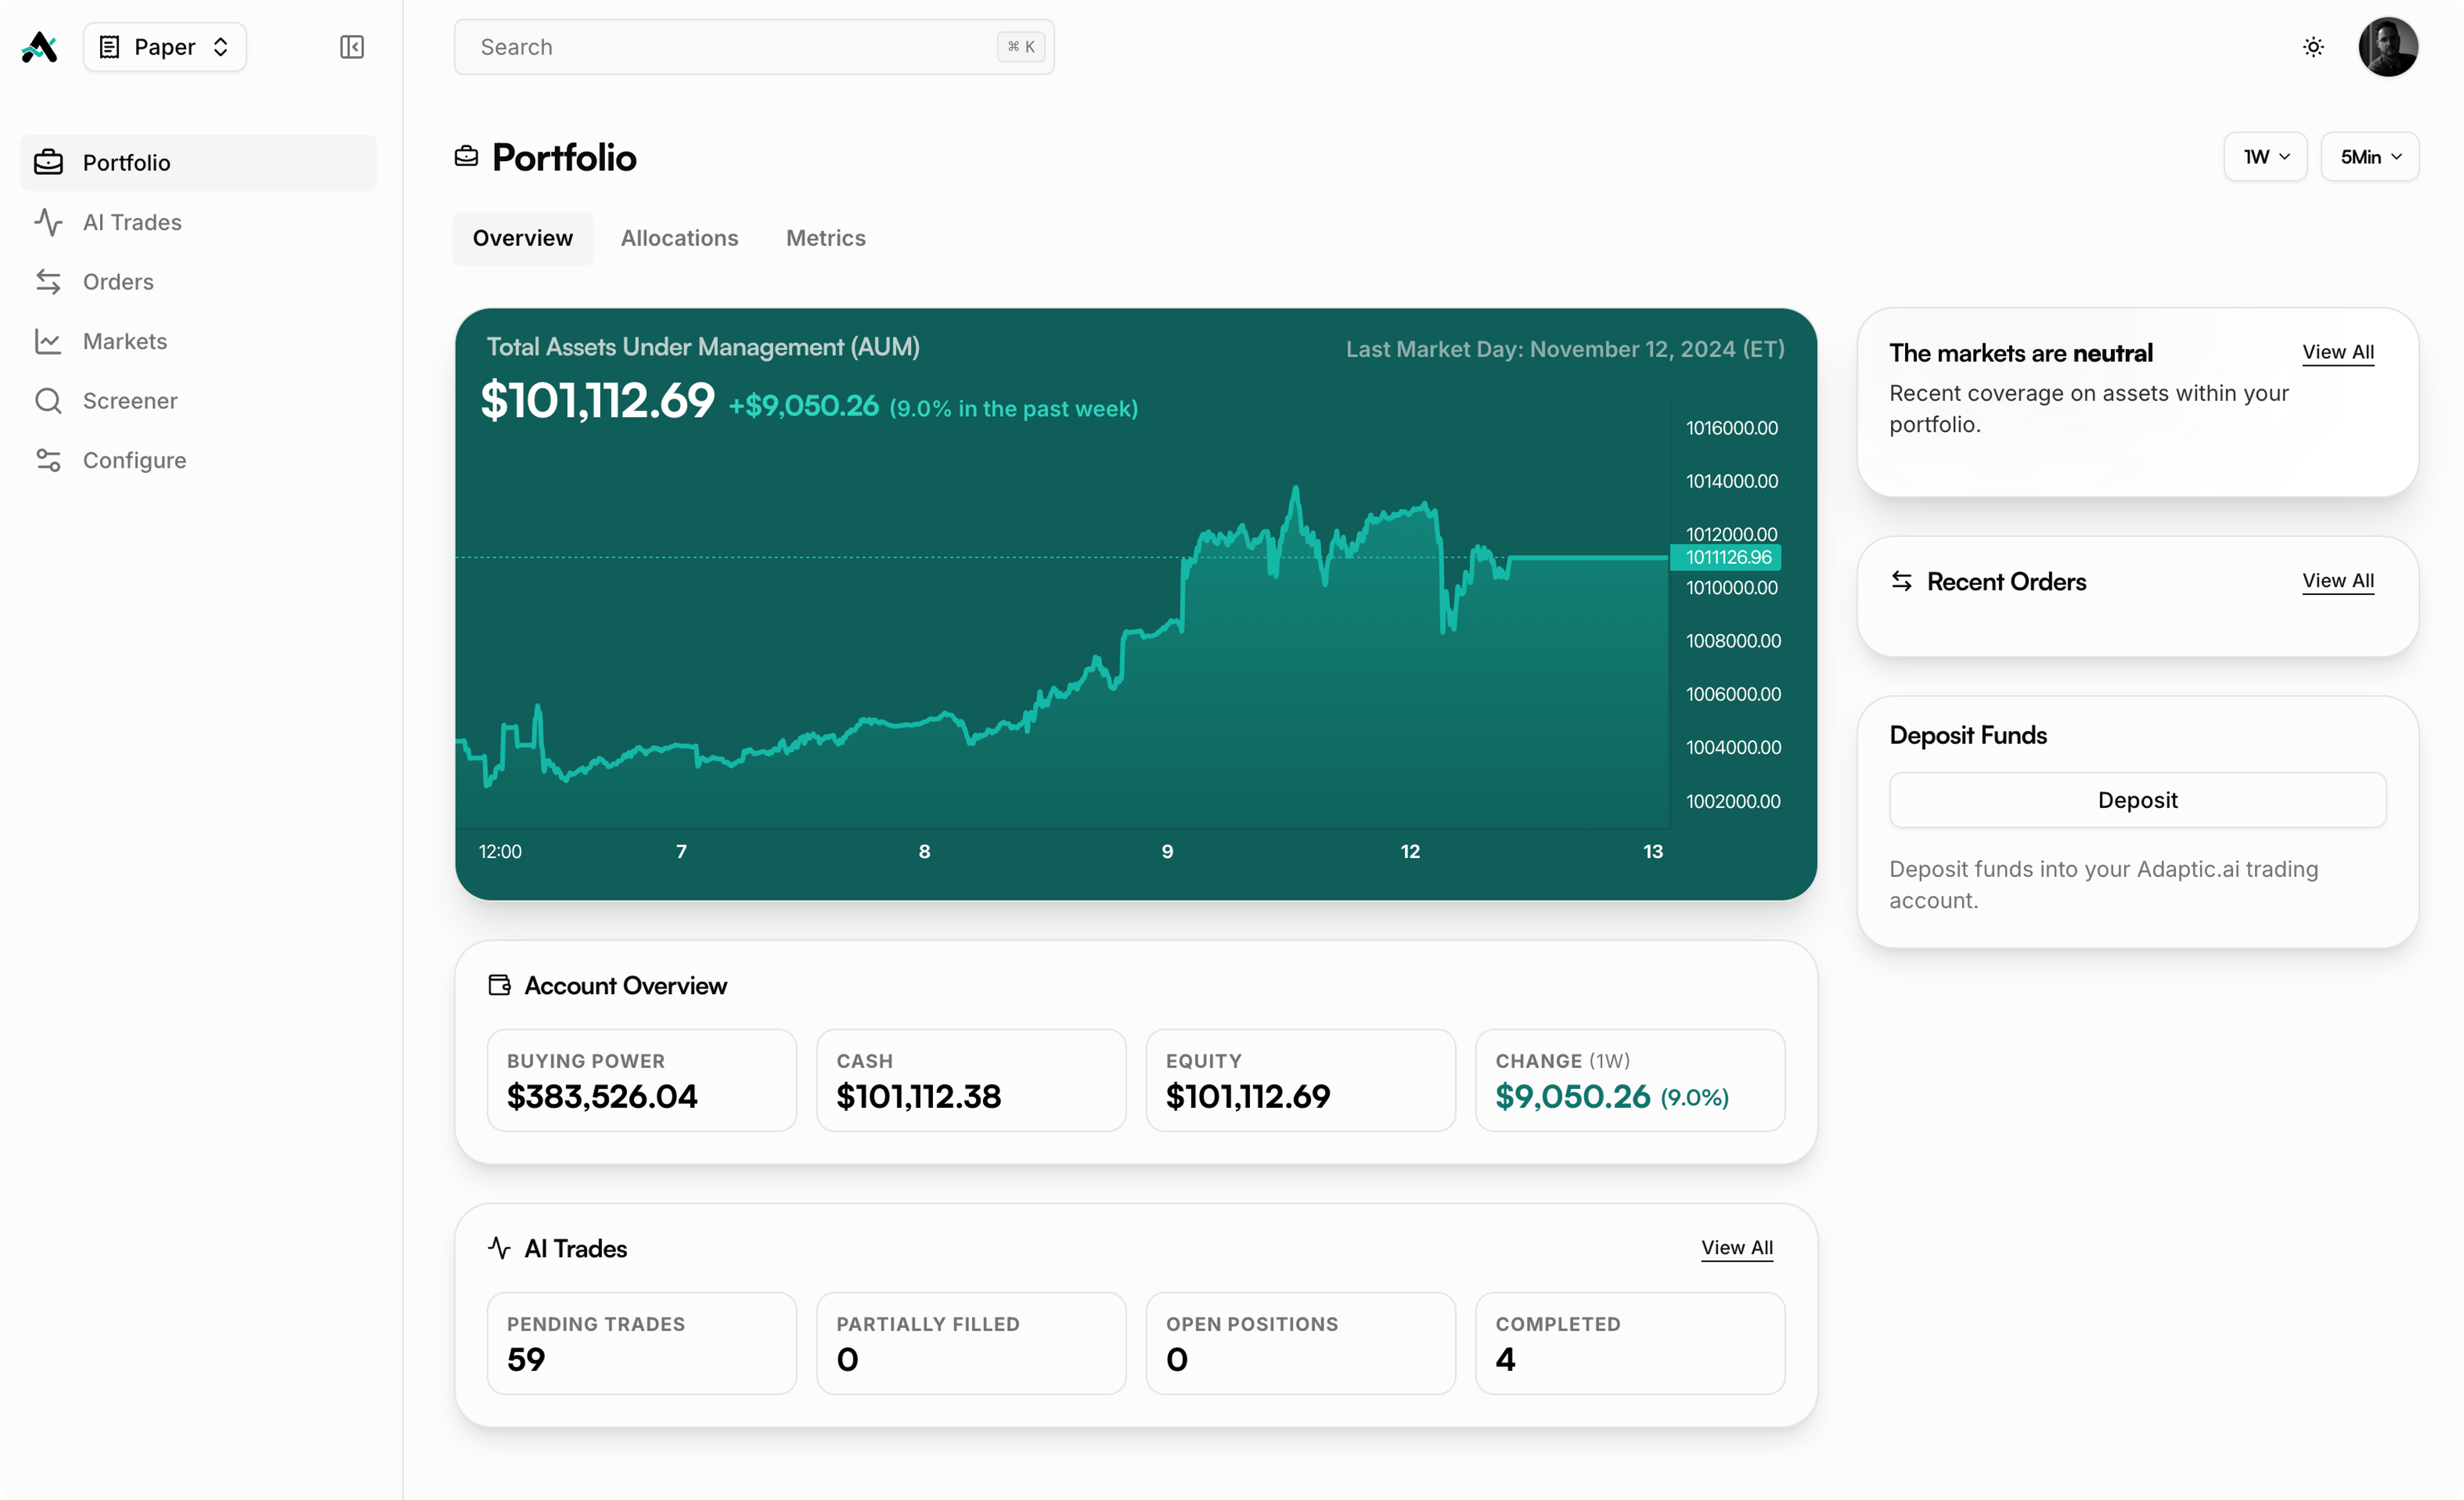Click the Portfolio sidebar icon
The height and width of the screenshot is (1500, 2464).
point(49,162)
